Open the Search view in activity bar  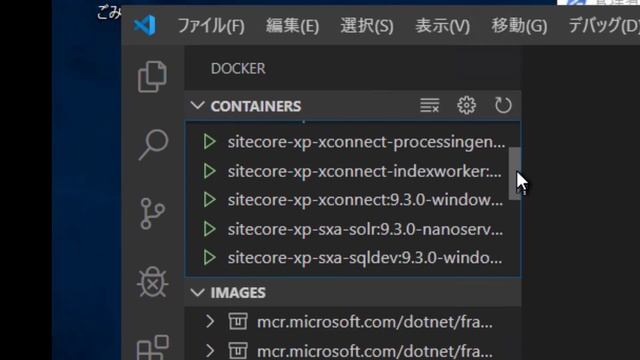click(x=153, y=145)
